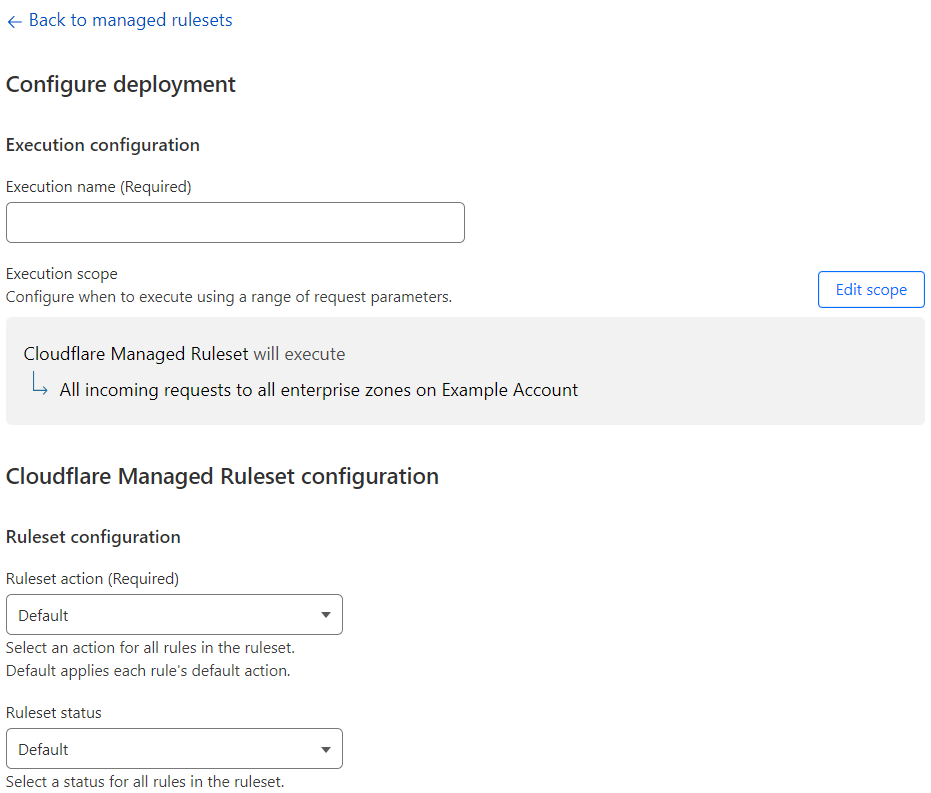Viewport: 931px width, 793px height.
Task: Click the Cloudflare Managed Ruleset configuration heading
Action: [x=223, y=476]
